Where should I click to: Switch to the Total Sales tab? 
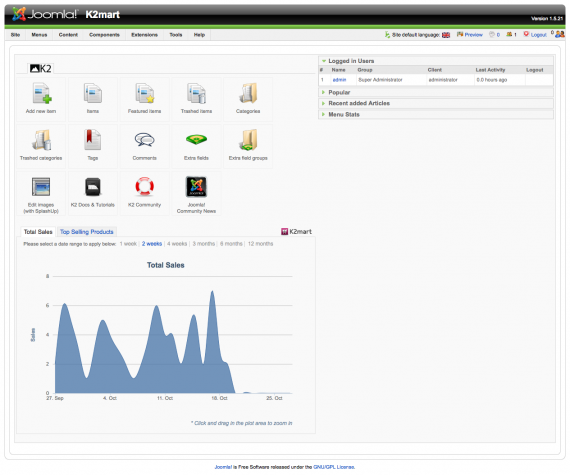coord(38,232)
